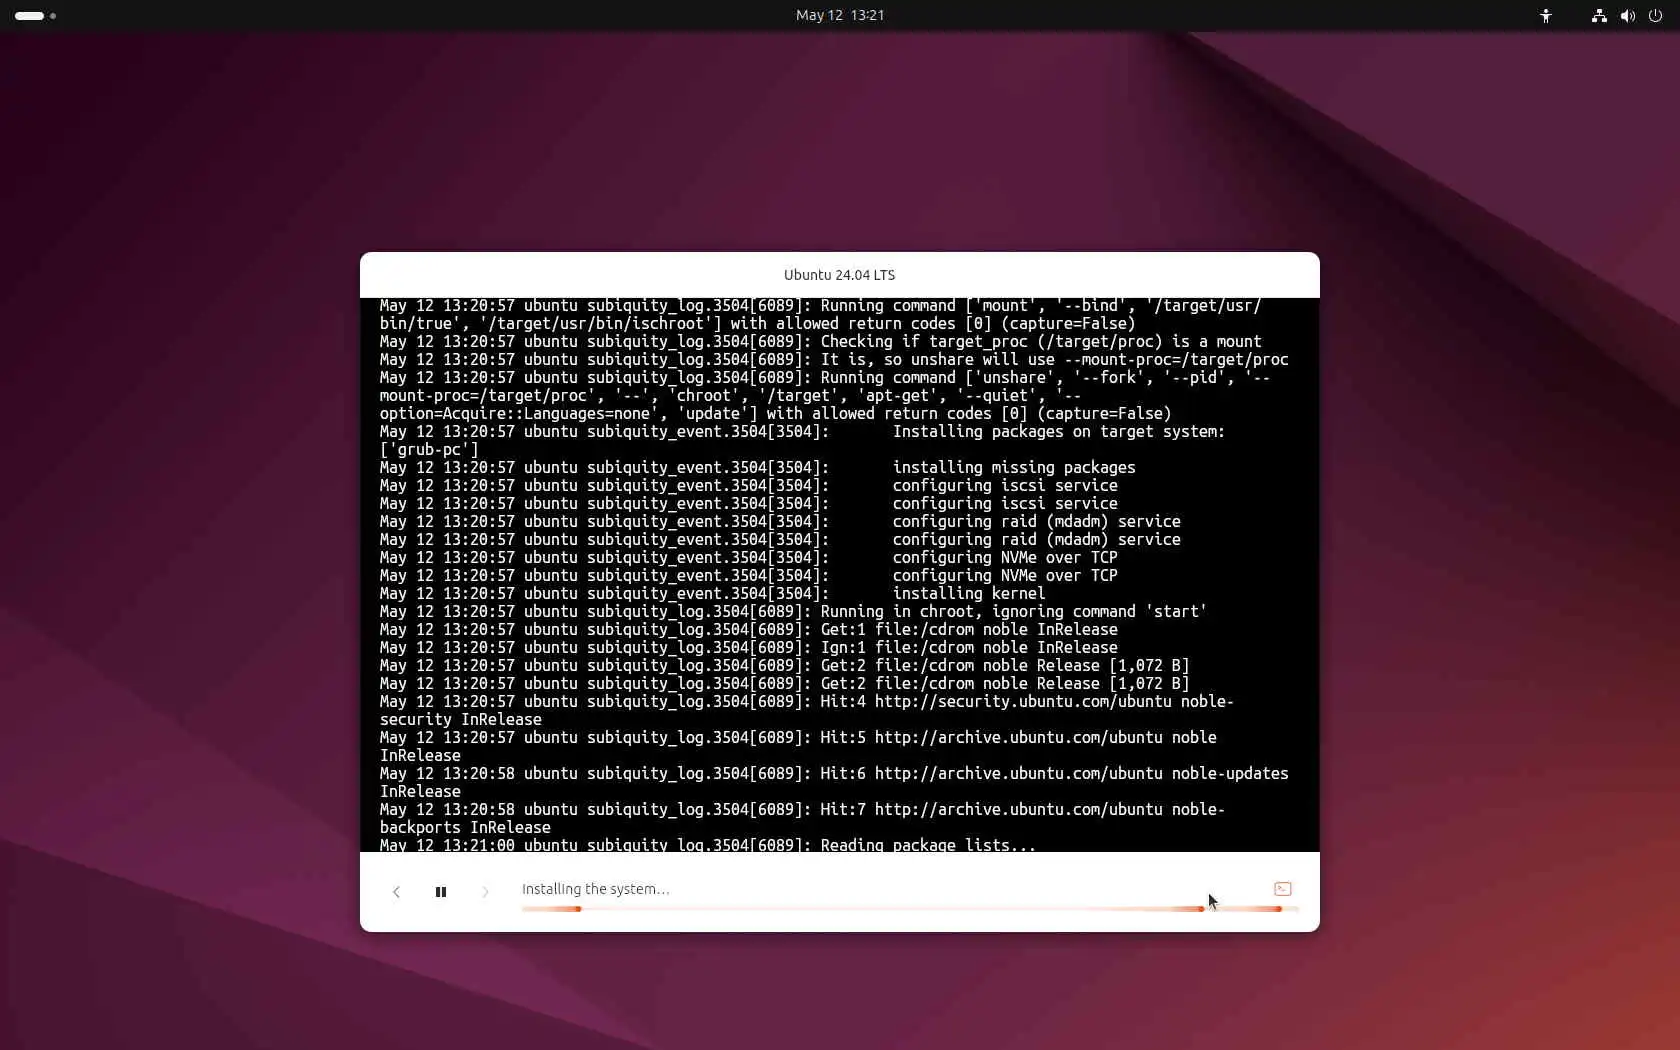
Task: Click 'Checking if target_proc (/target/proc) is a mount'
Action: point(1041,341)
